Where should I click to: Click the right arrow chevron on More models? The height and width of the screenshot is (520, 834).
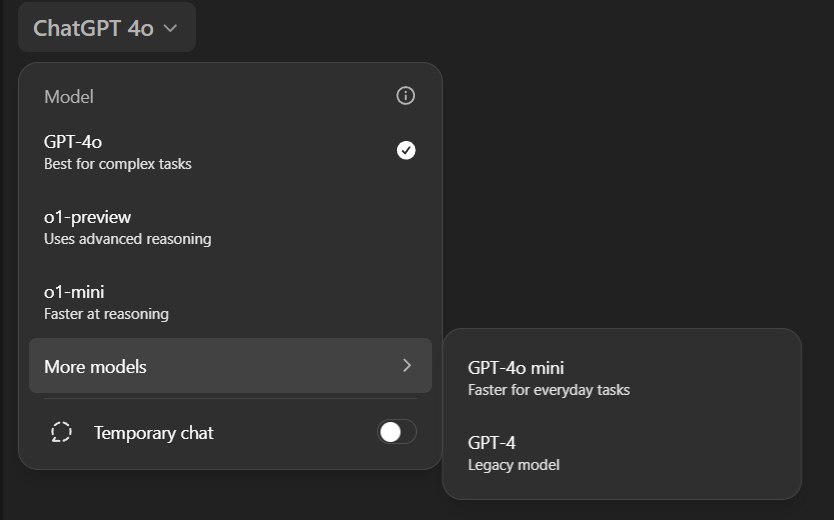[x=407, y=366]
